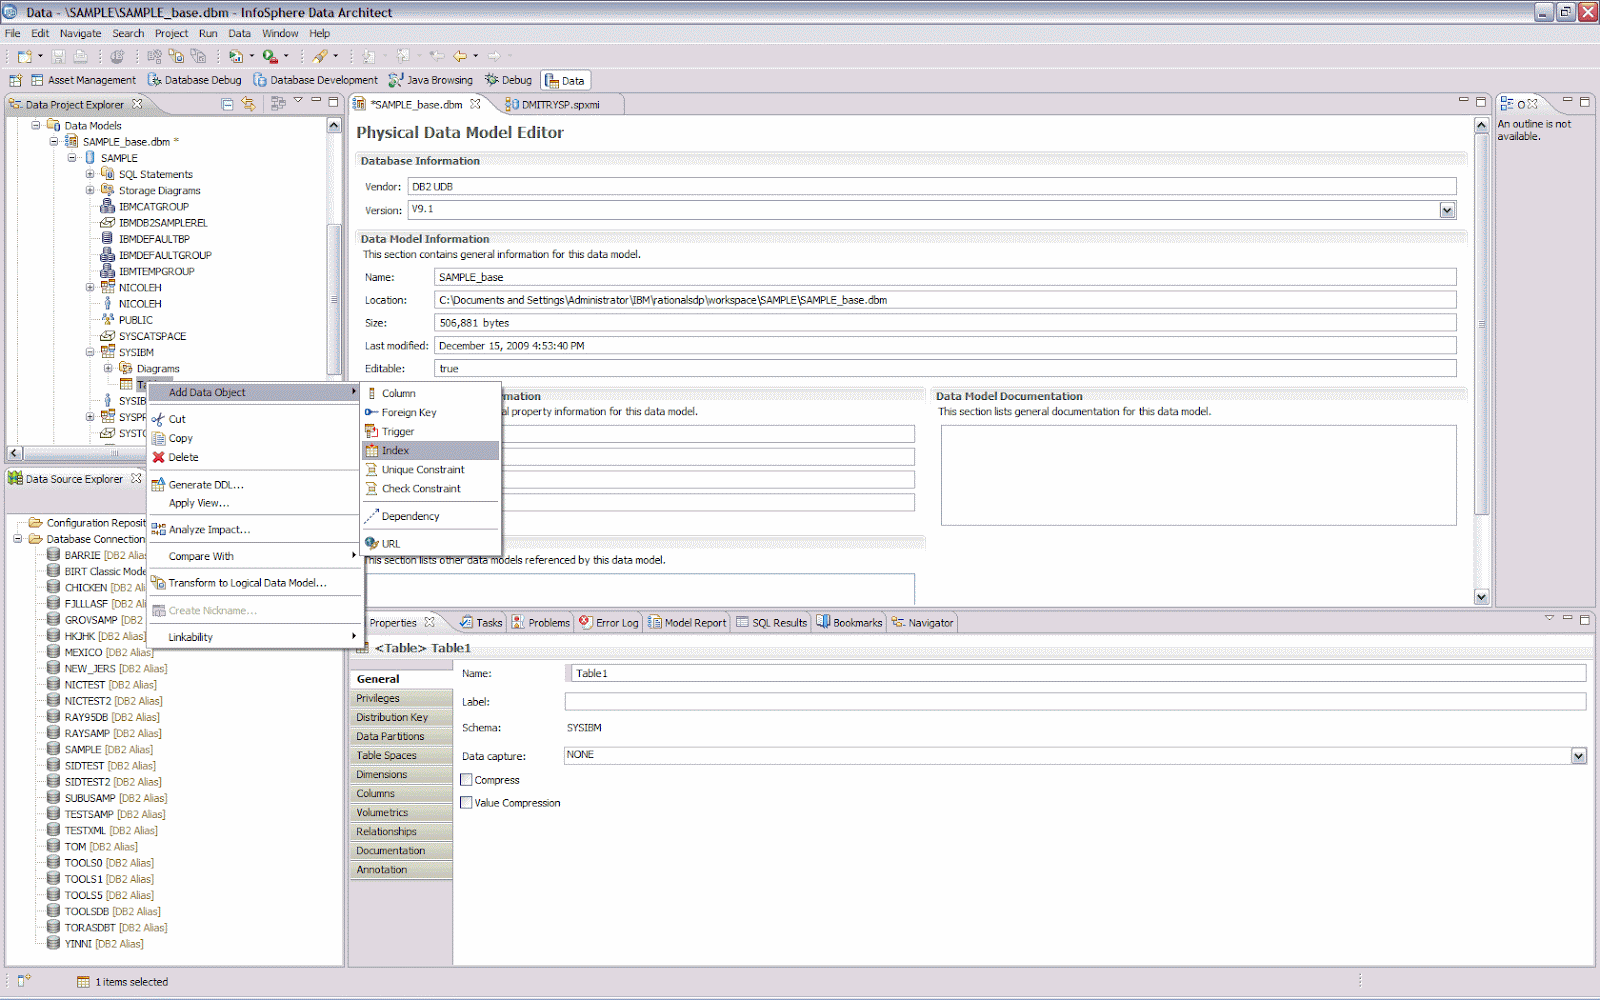Toggle the Value Compression checkbox
The width and height of the screenshot is (1600, 1000).
466,803
